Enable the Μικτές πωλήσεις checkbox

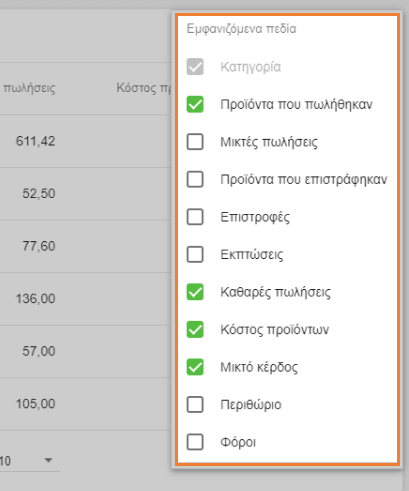(x=195, y=142)
